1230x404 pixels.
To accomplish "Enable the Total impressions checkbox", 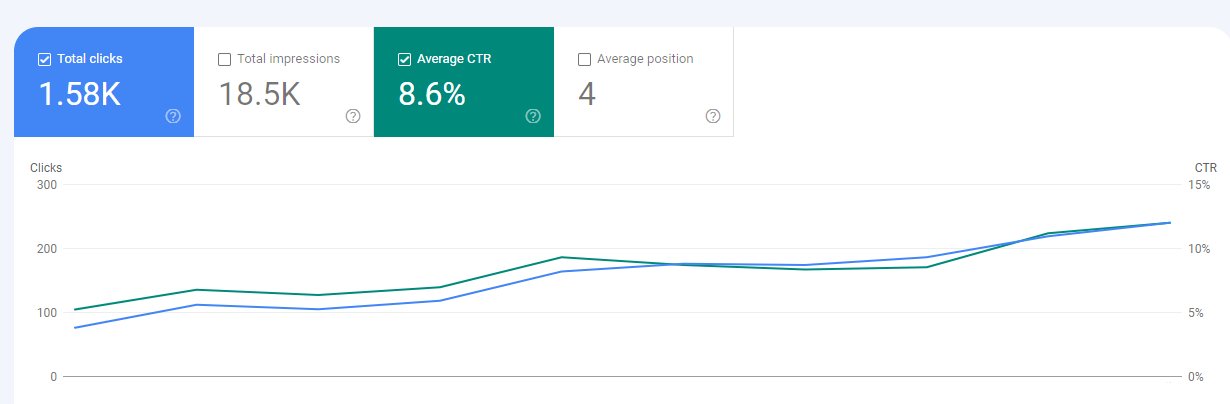I will (x=224, y=59).
